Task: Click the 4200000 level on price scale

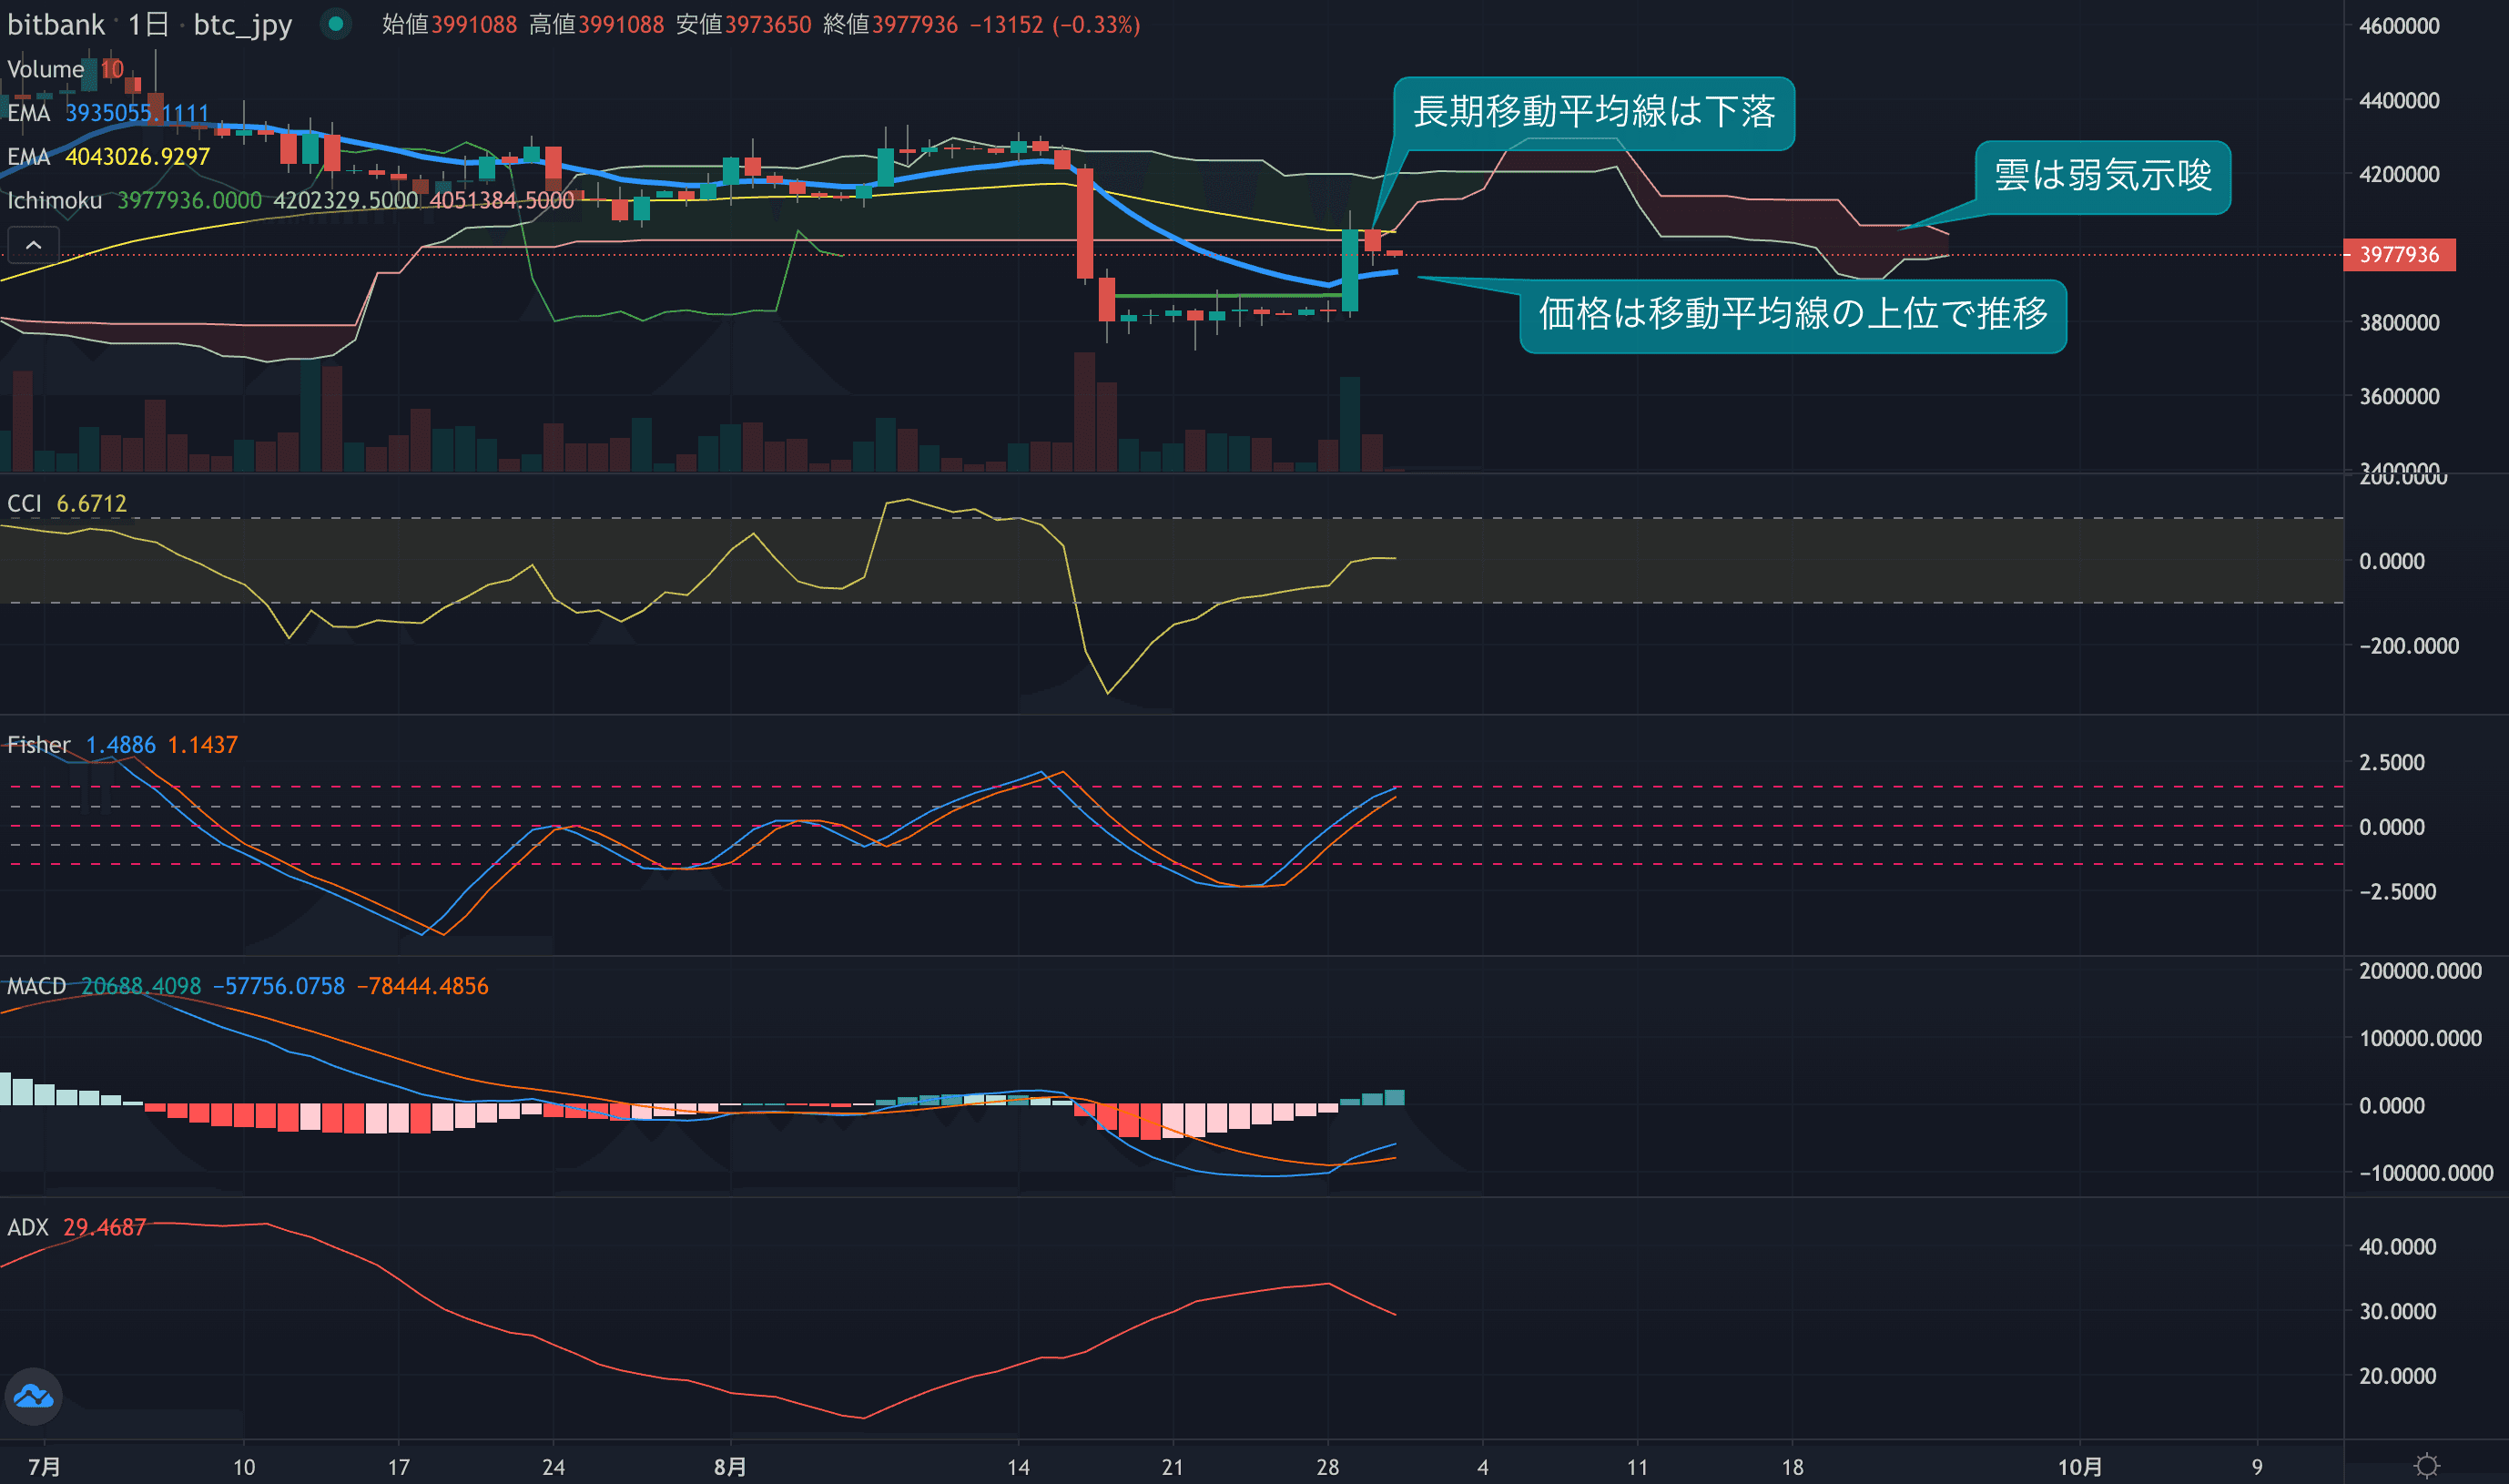Action: 2398,174
